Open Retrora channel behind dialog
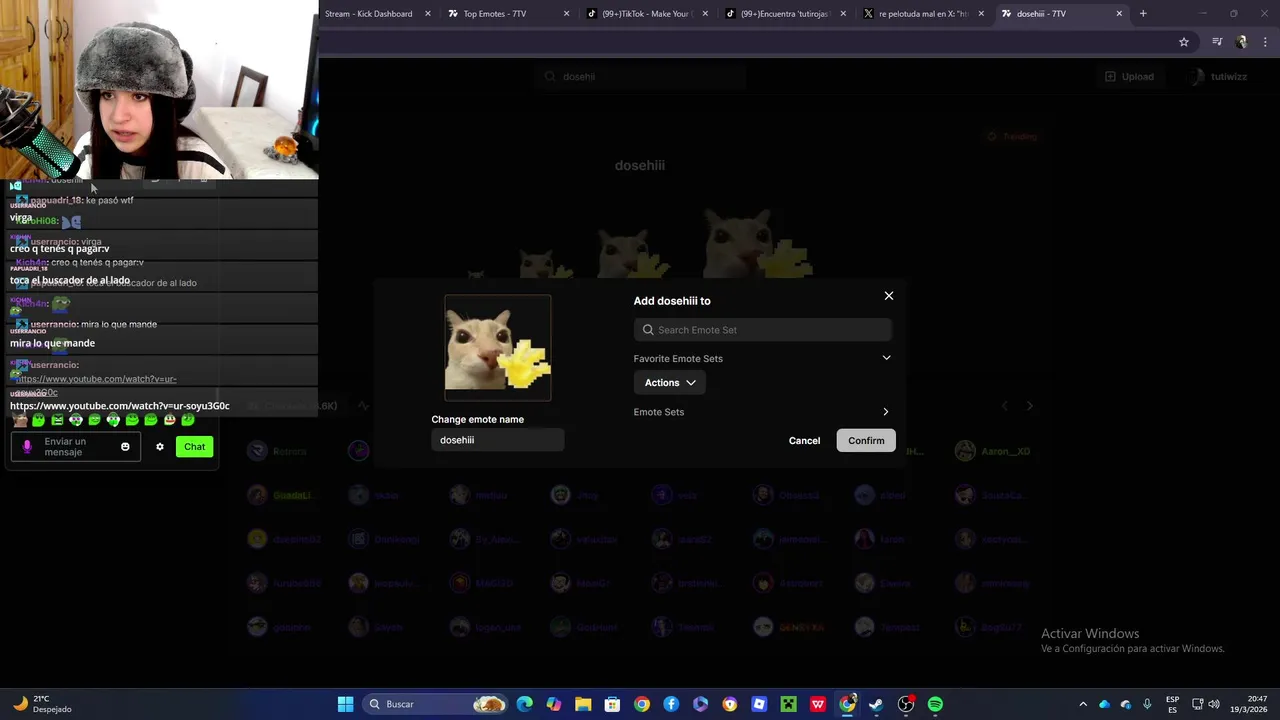Image resolution: width=1280 pixels, height=720 pixels. [x=279, y=452]
